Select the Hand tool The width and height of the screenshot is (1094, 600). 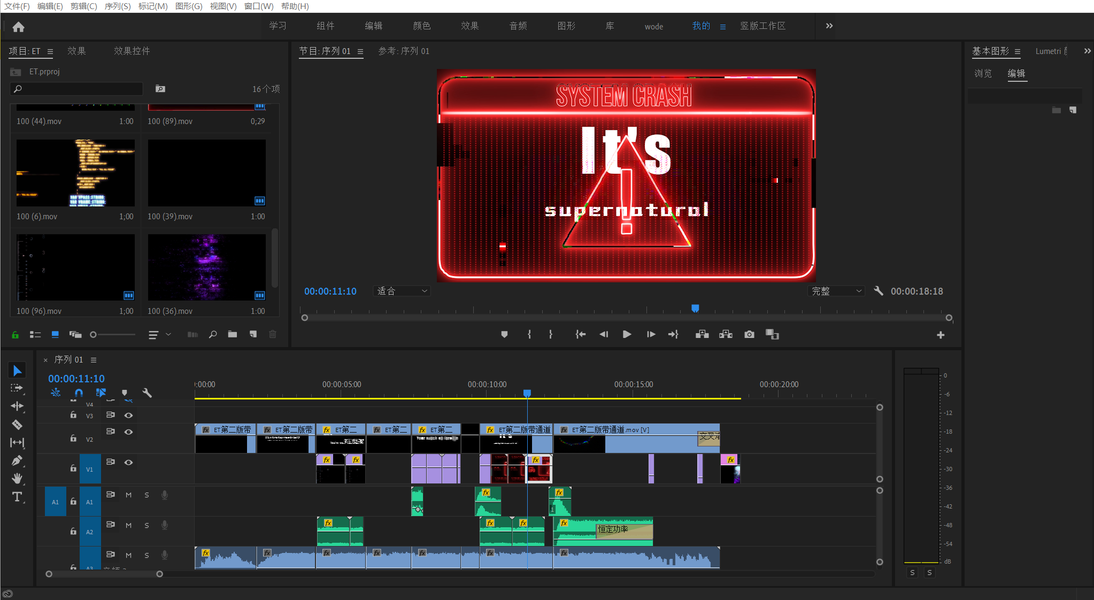click(x=17, y=479)
